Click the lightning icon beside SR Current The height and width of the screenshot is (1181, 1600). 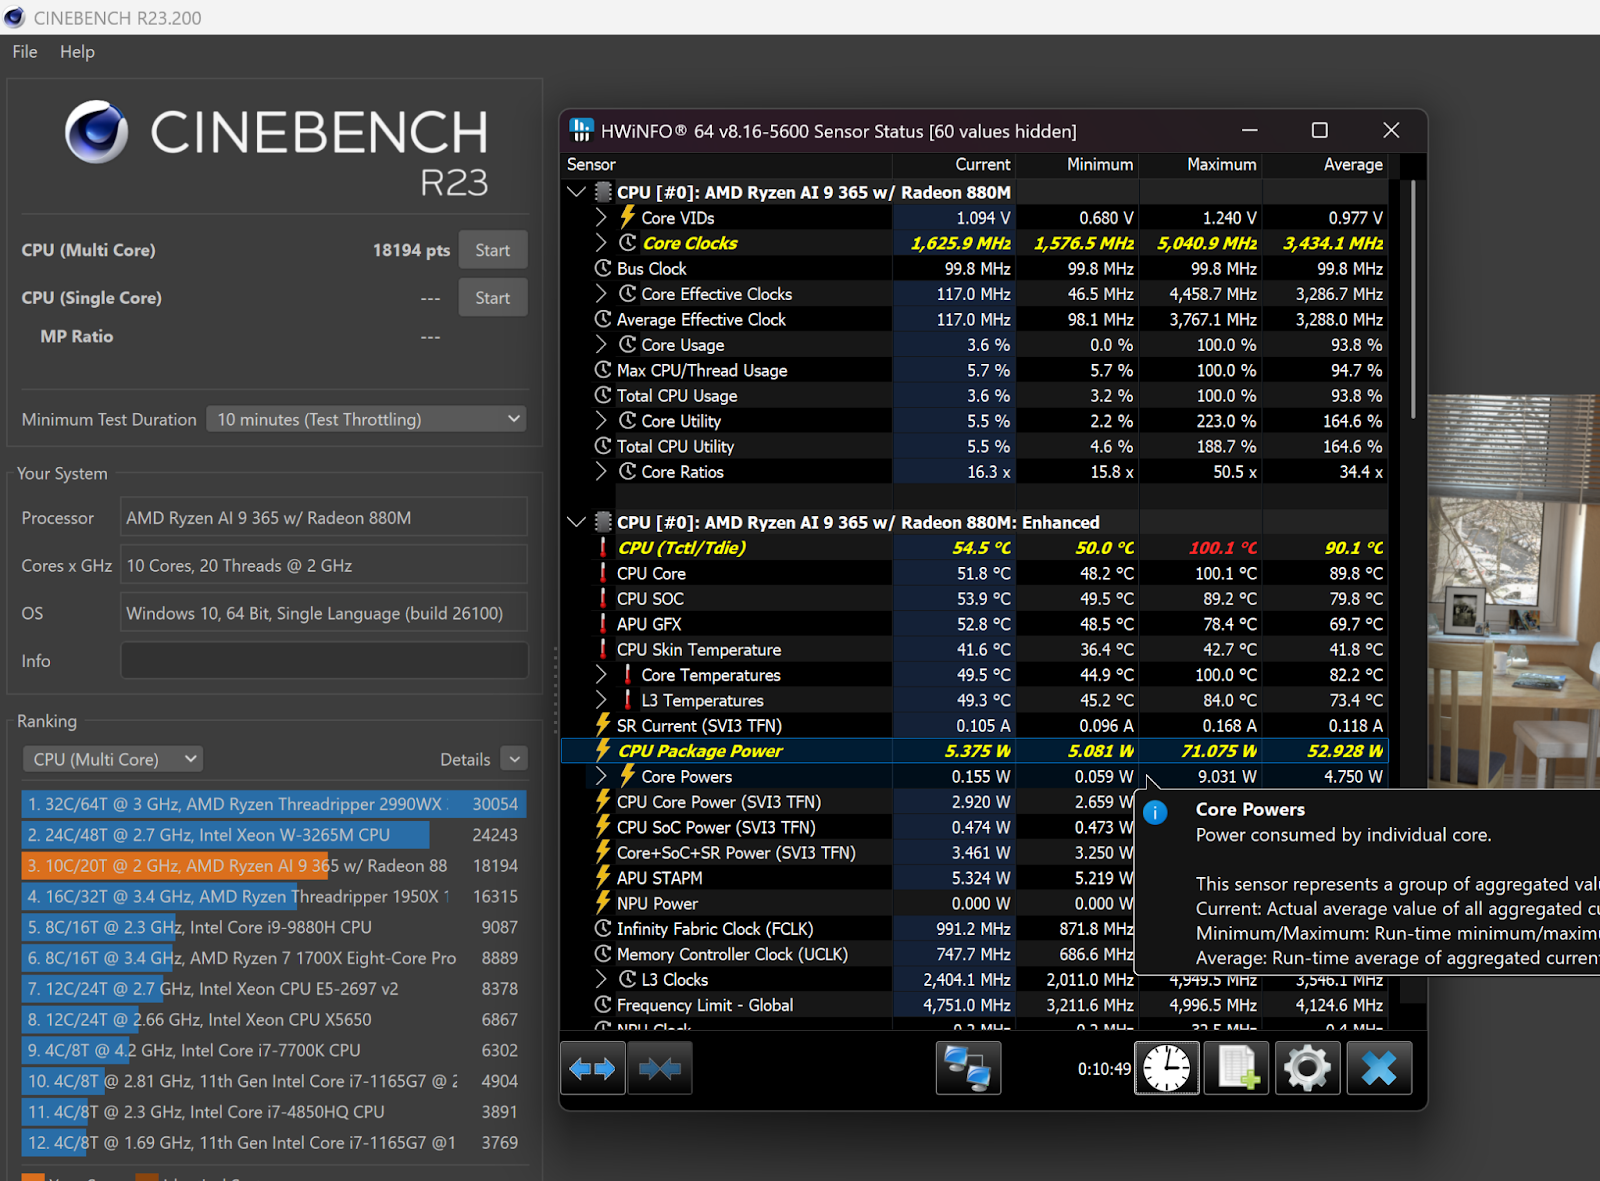coord(603,725)
